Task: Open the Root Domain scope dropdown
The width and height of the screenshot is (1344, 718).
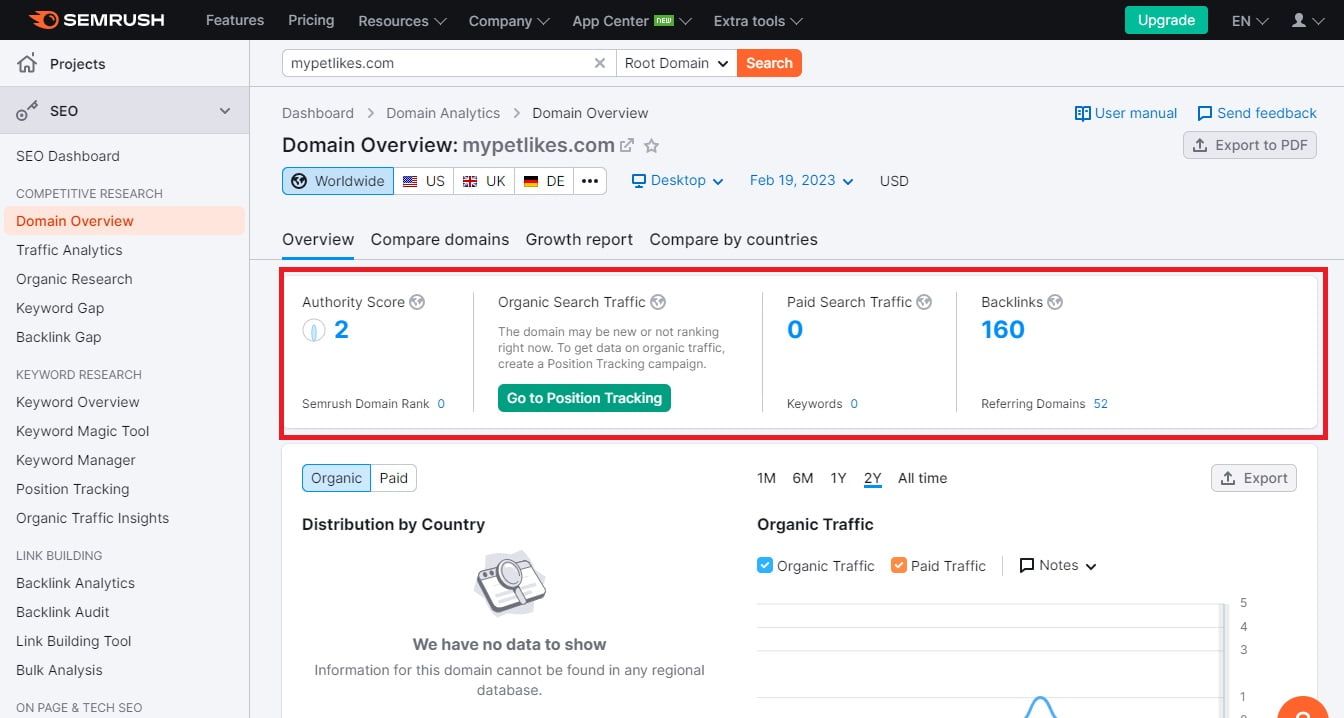Action: point(677,63)
